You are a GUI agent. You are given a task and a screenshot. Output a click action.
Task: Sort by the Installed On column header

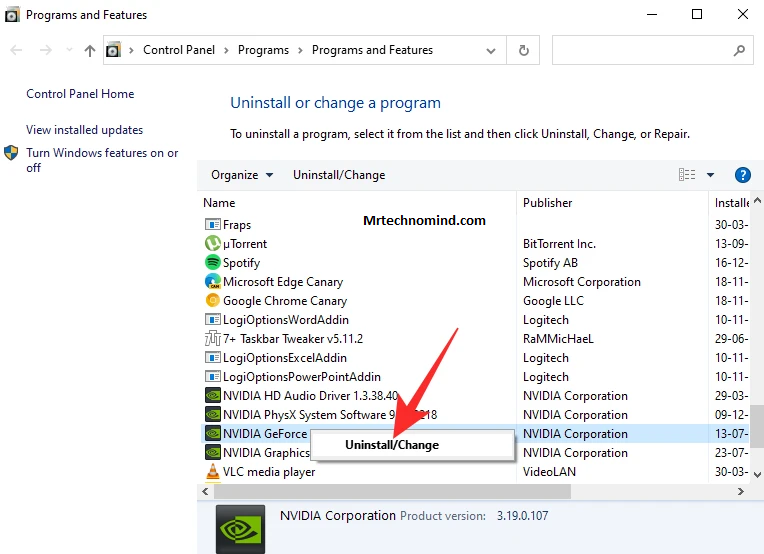(x=731, y=203)
